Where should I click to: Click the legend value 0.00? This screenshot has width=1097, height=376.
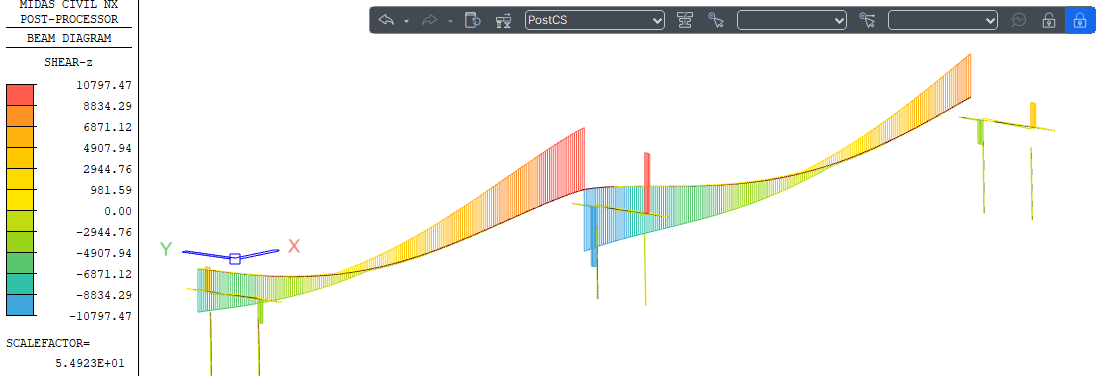(118, 211)
